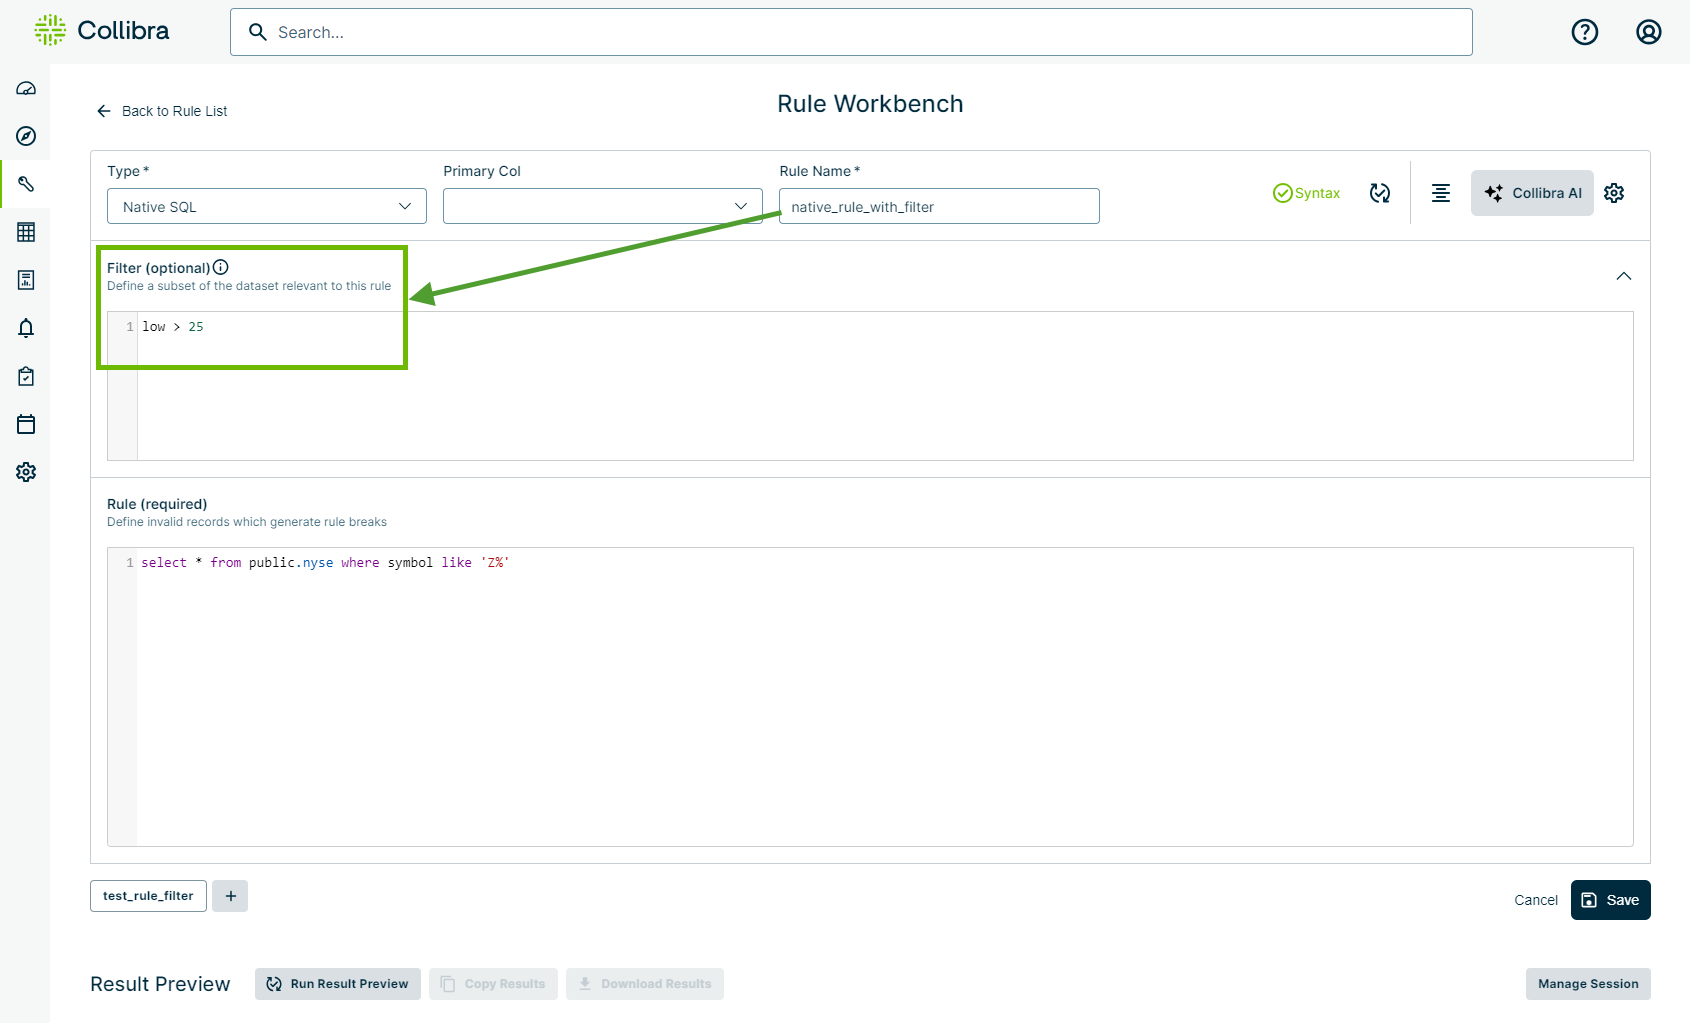The image size is (1690, 1023).
Task: Open the grid table sidebar icon
Action: point(26,232)
